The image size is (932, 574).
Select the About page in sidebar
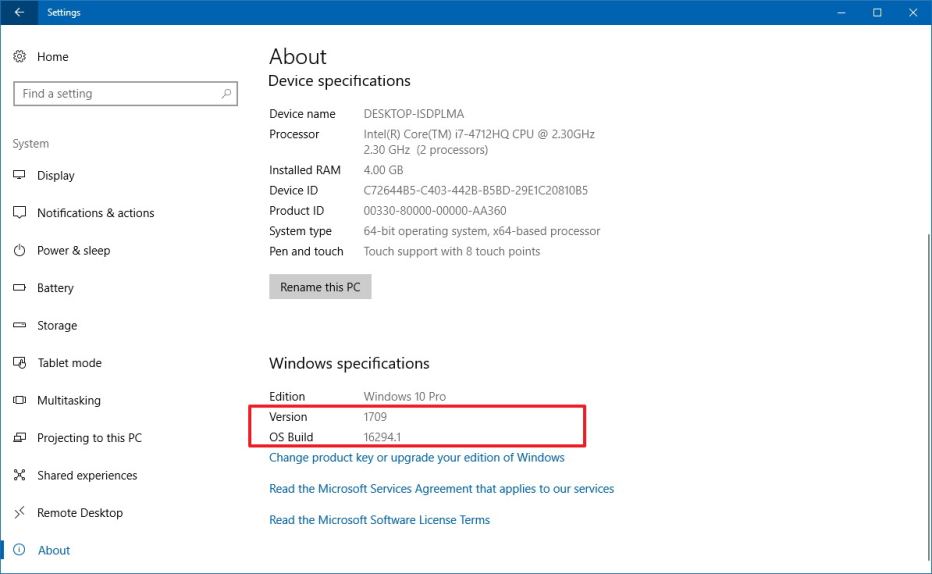pyautogui.click(x=54, y=550)
